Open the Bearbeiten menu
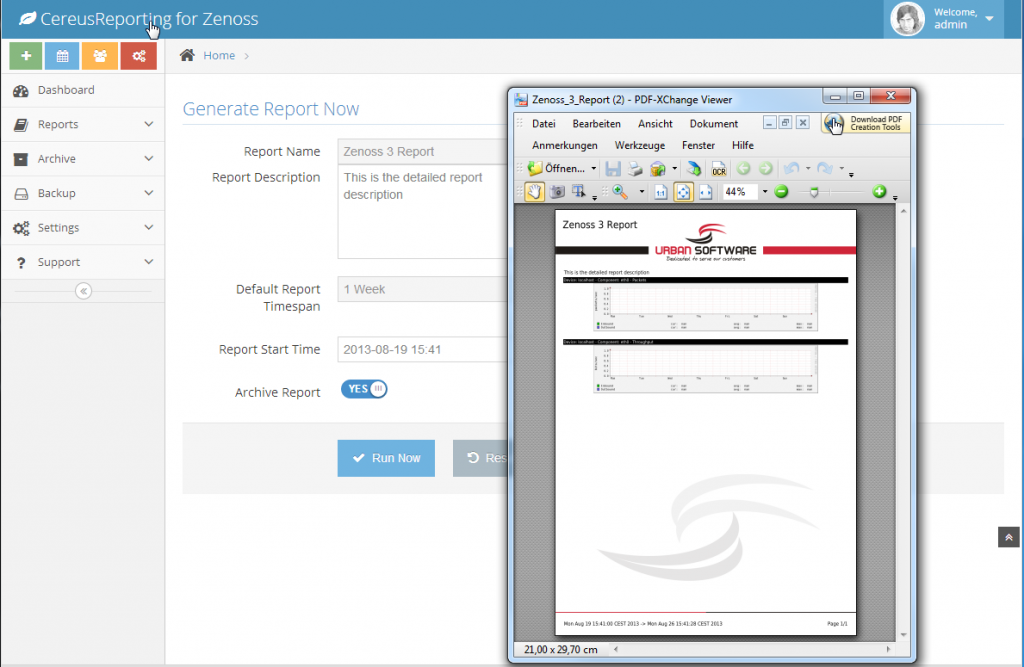This screenshot has height=667, width=1024. click(596, 124)
